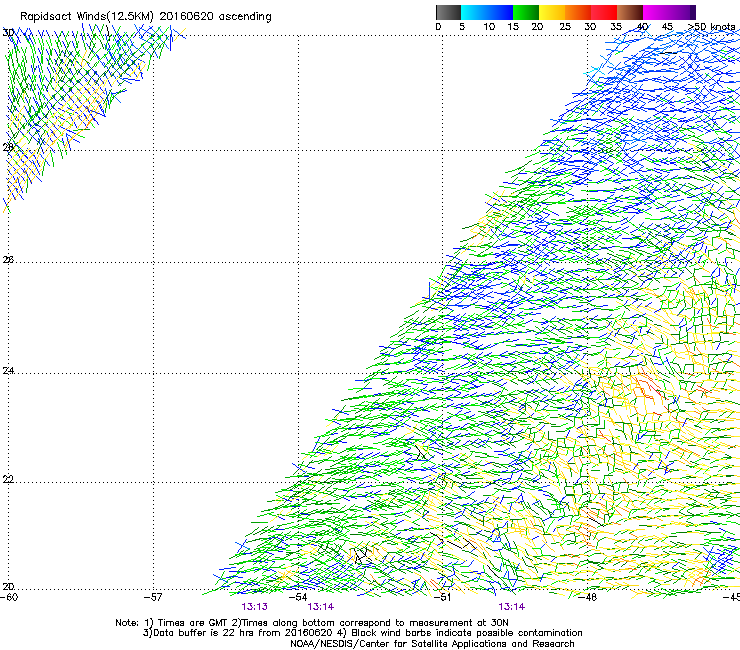Pick the red 30–35 knots legend swatch
The height and width of the screenshot is (650, 740).
pos(604,12)
